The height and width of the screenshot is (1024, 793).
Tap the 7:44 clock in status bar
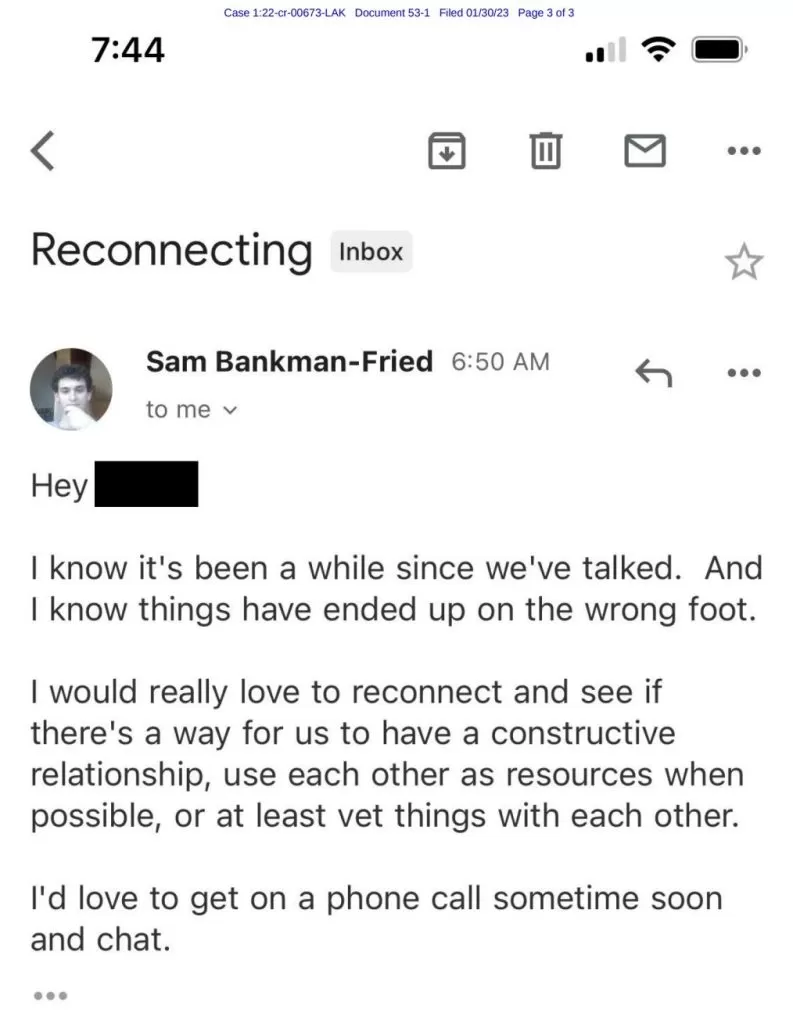tap(128, 49)
